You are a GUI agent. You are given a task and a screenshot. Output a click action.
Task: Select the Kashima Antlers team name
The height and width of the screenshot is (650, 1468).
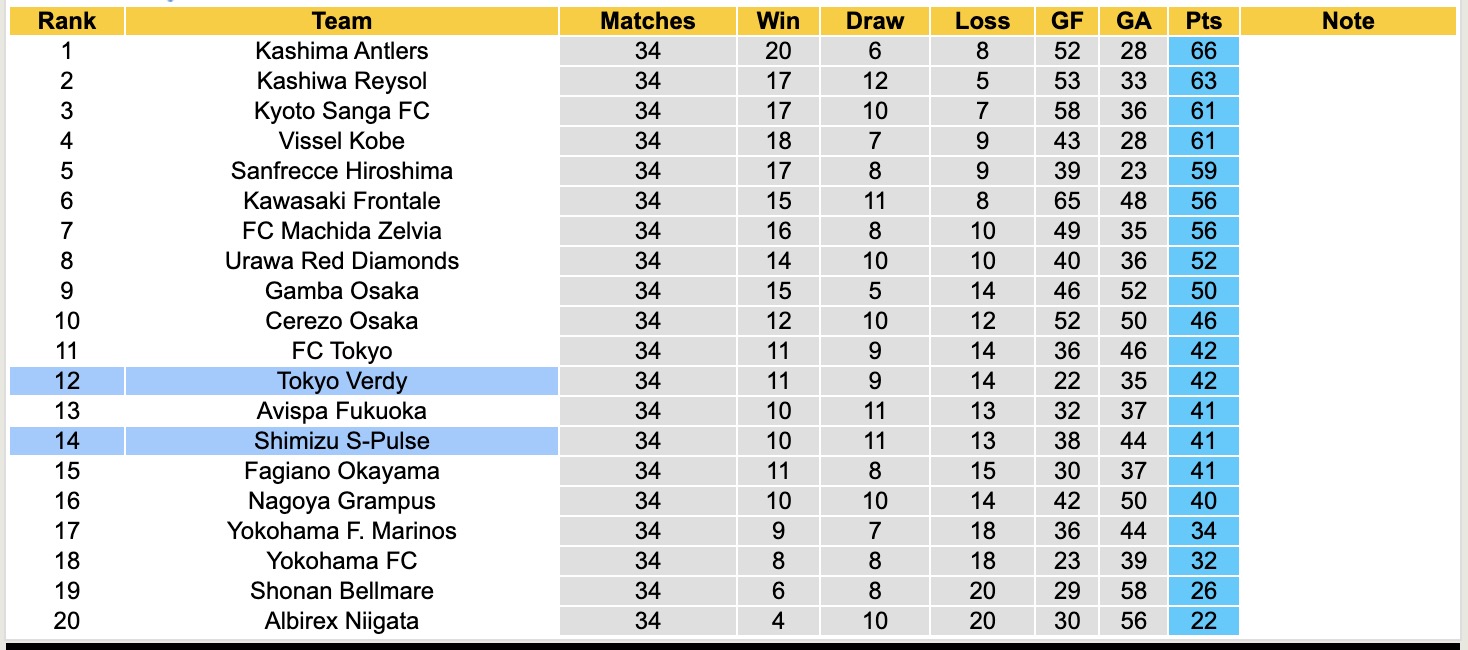pyautogui.click(x=341, y=51)
